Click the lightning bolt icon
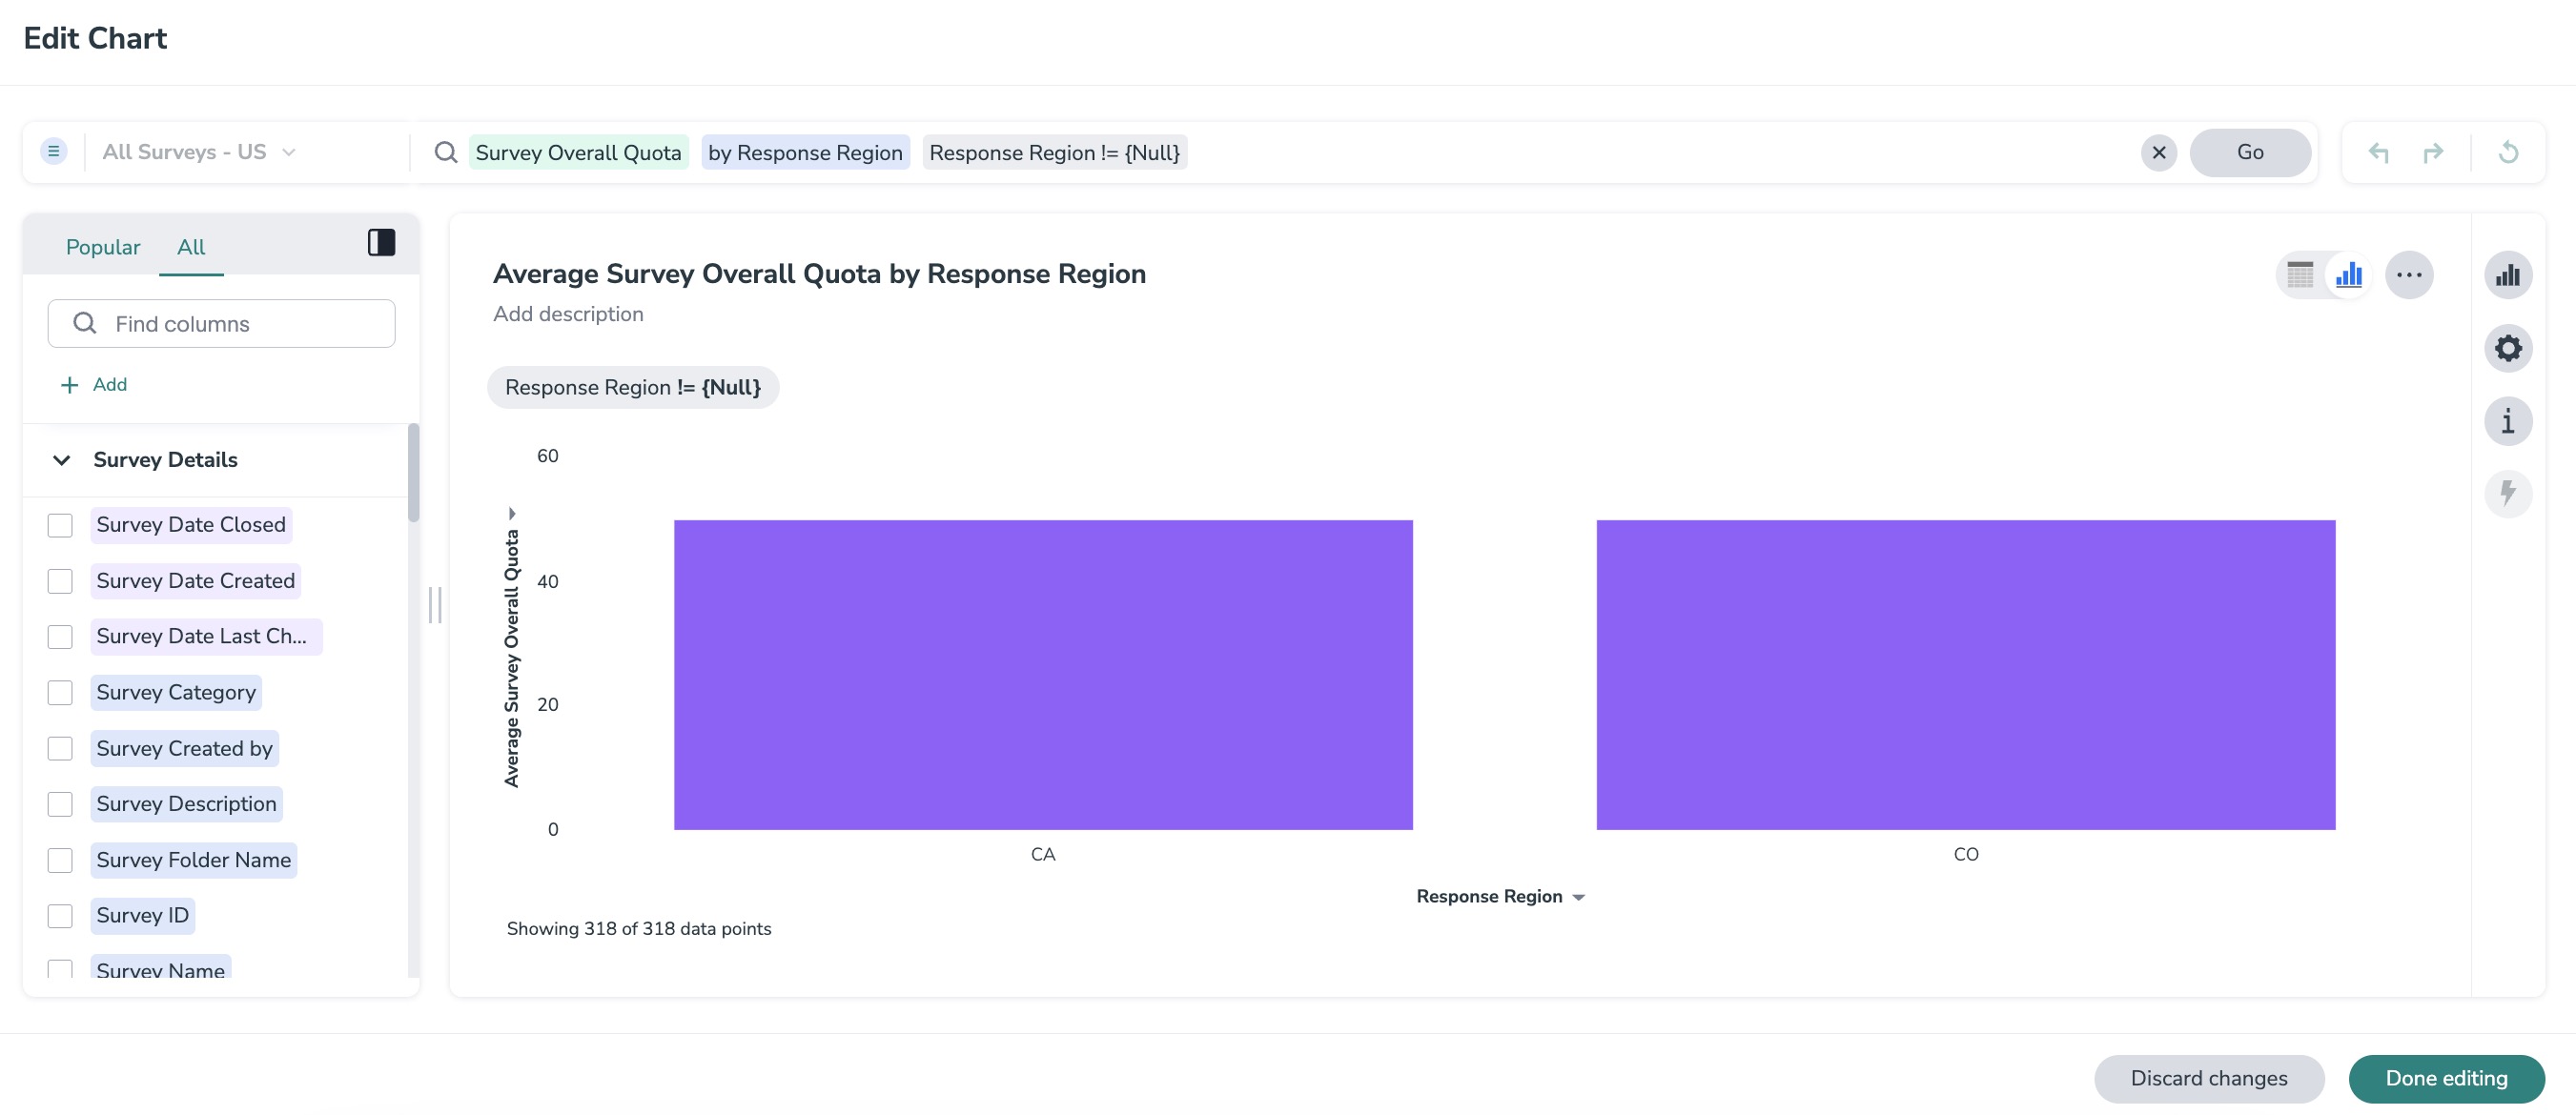 point(2507,494)
